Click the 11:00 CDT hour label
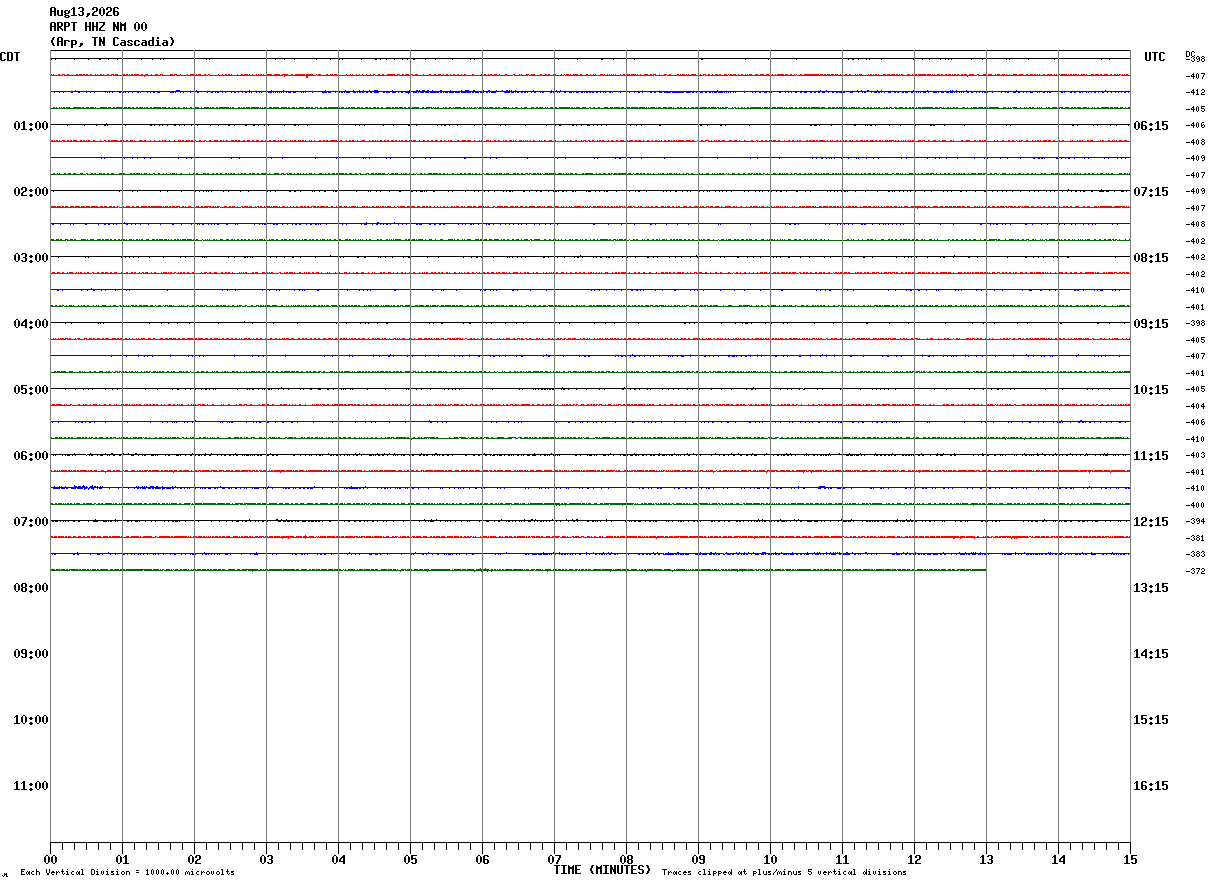Screen dimensions: 1210x886 (31, 785)
